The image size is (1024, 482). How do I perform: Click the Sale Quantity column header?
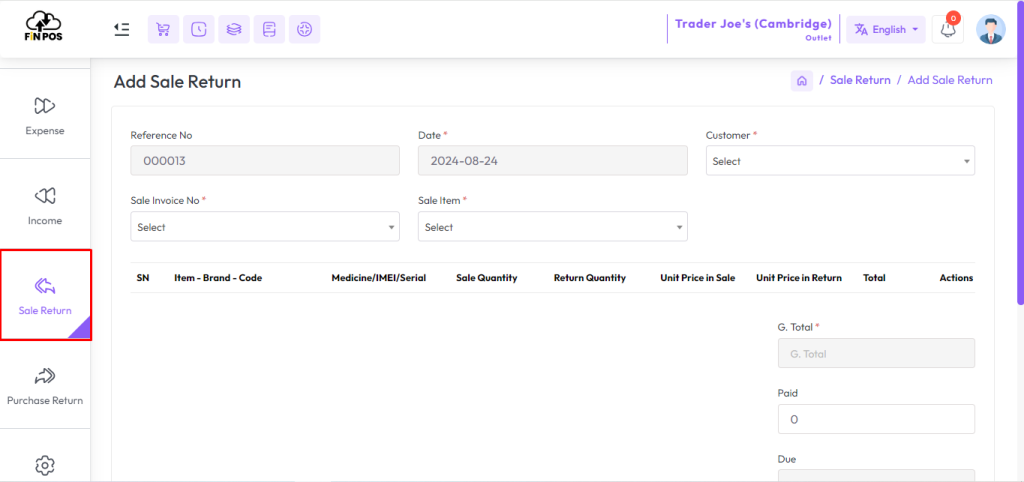[x=487, y=278]
